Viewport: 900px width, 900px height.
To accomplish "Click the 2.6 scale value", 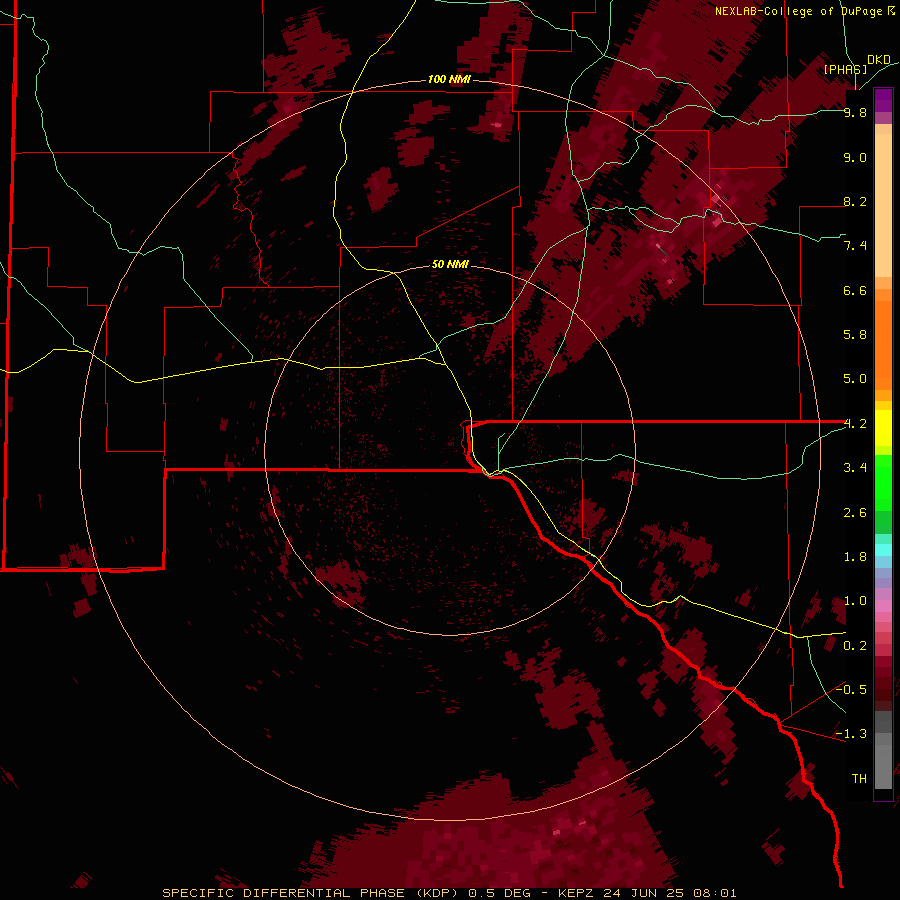I will (855, 513).
